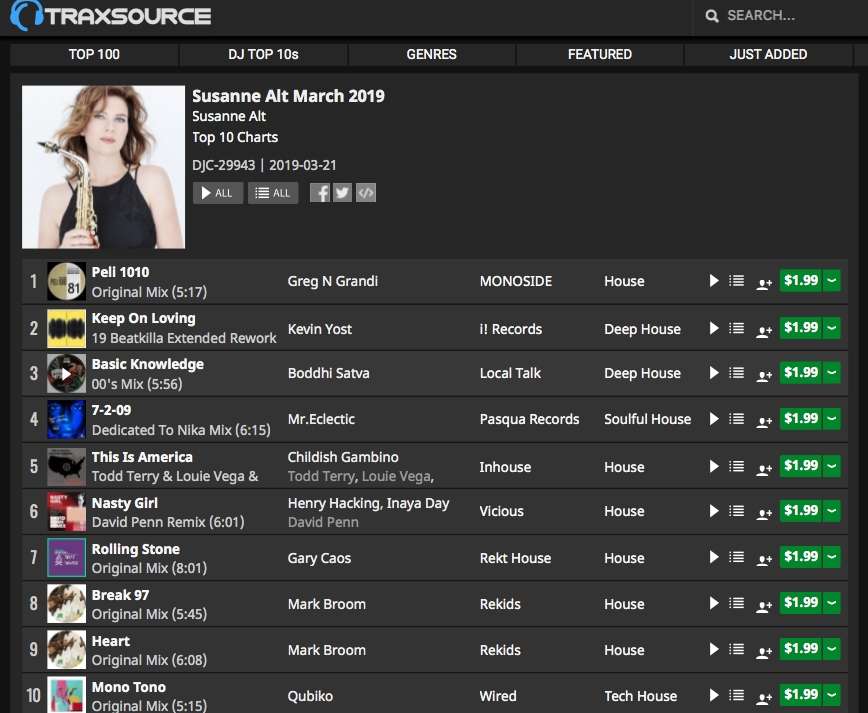The height and width of the screenshot is (713, 868).
Task: Buy Mono Tono for $1.99
Action: [800, 694]
